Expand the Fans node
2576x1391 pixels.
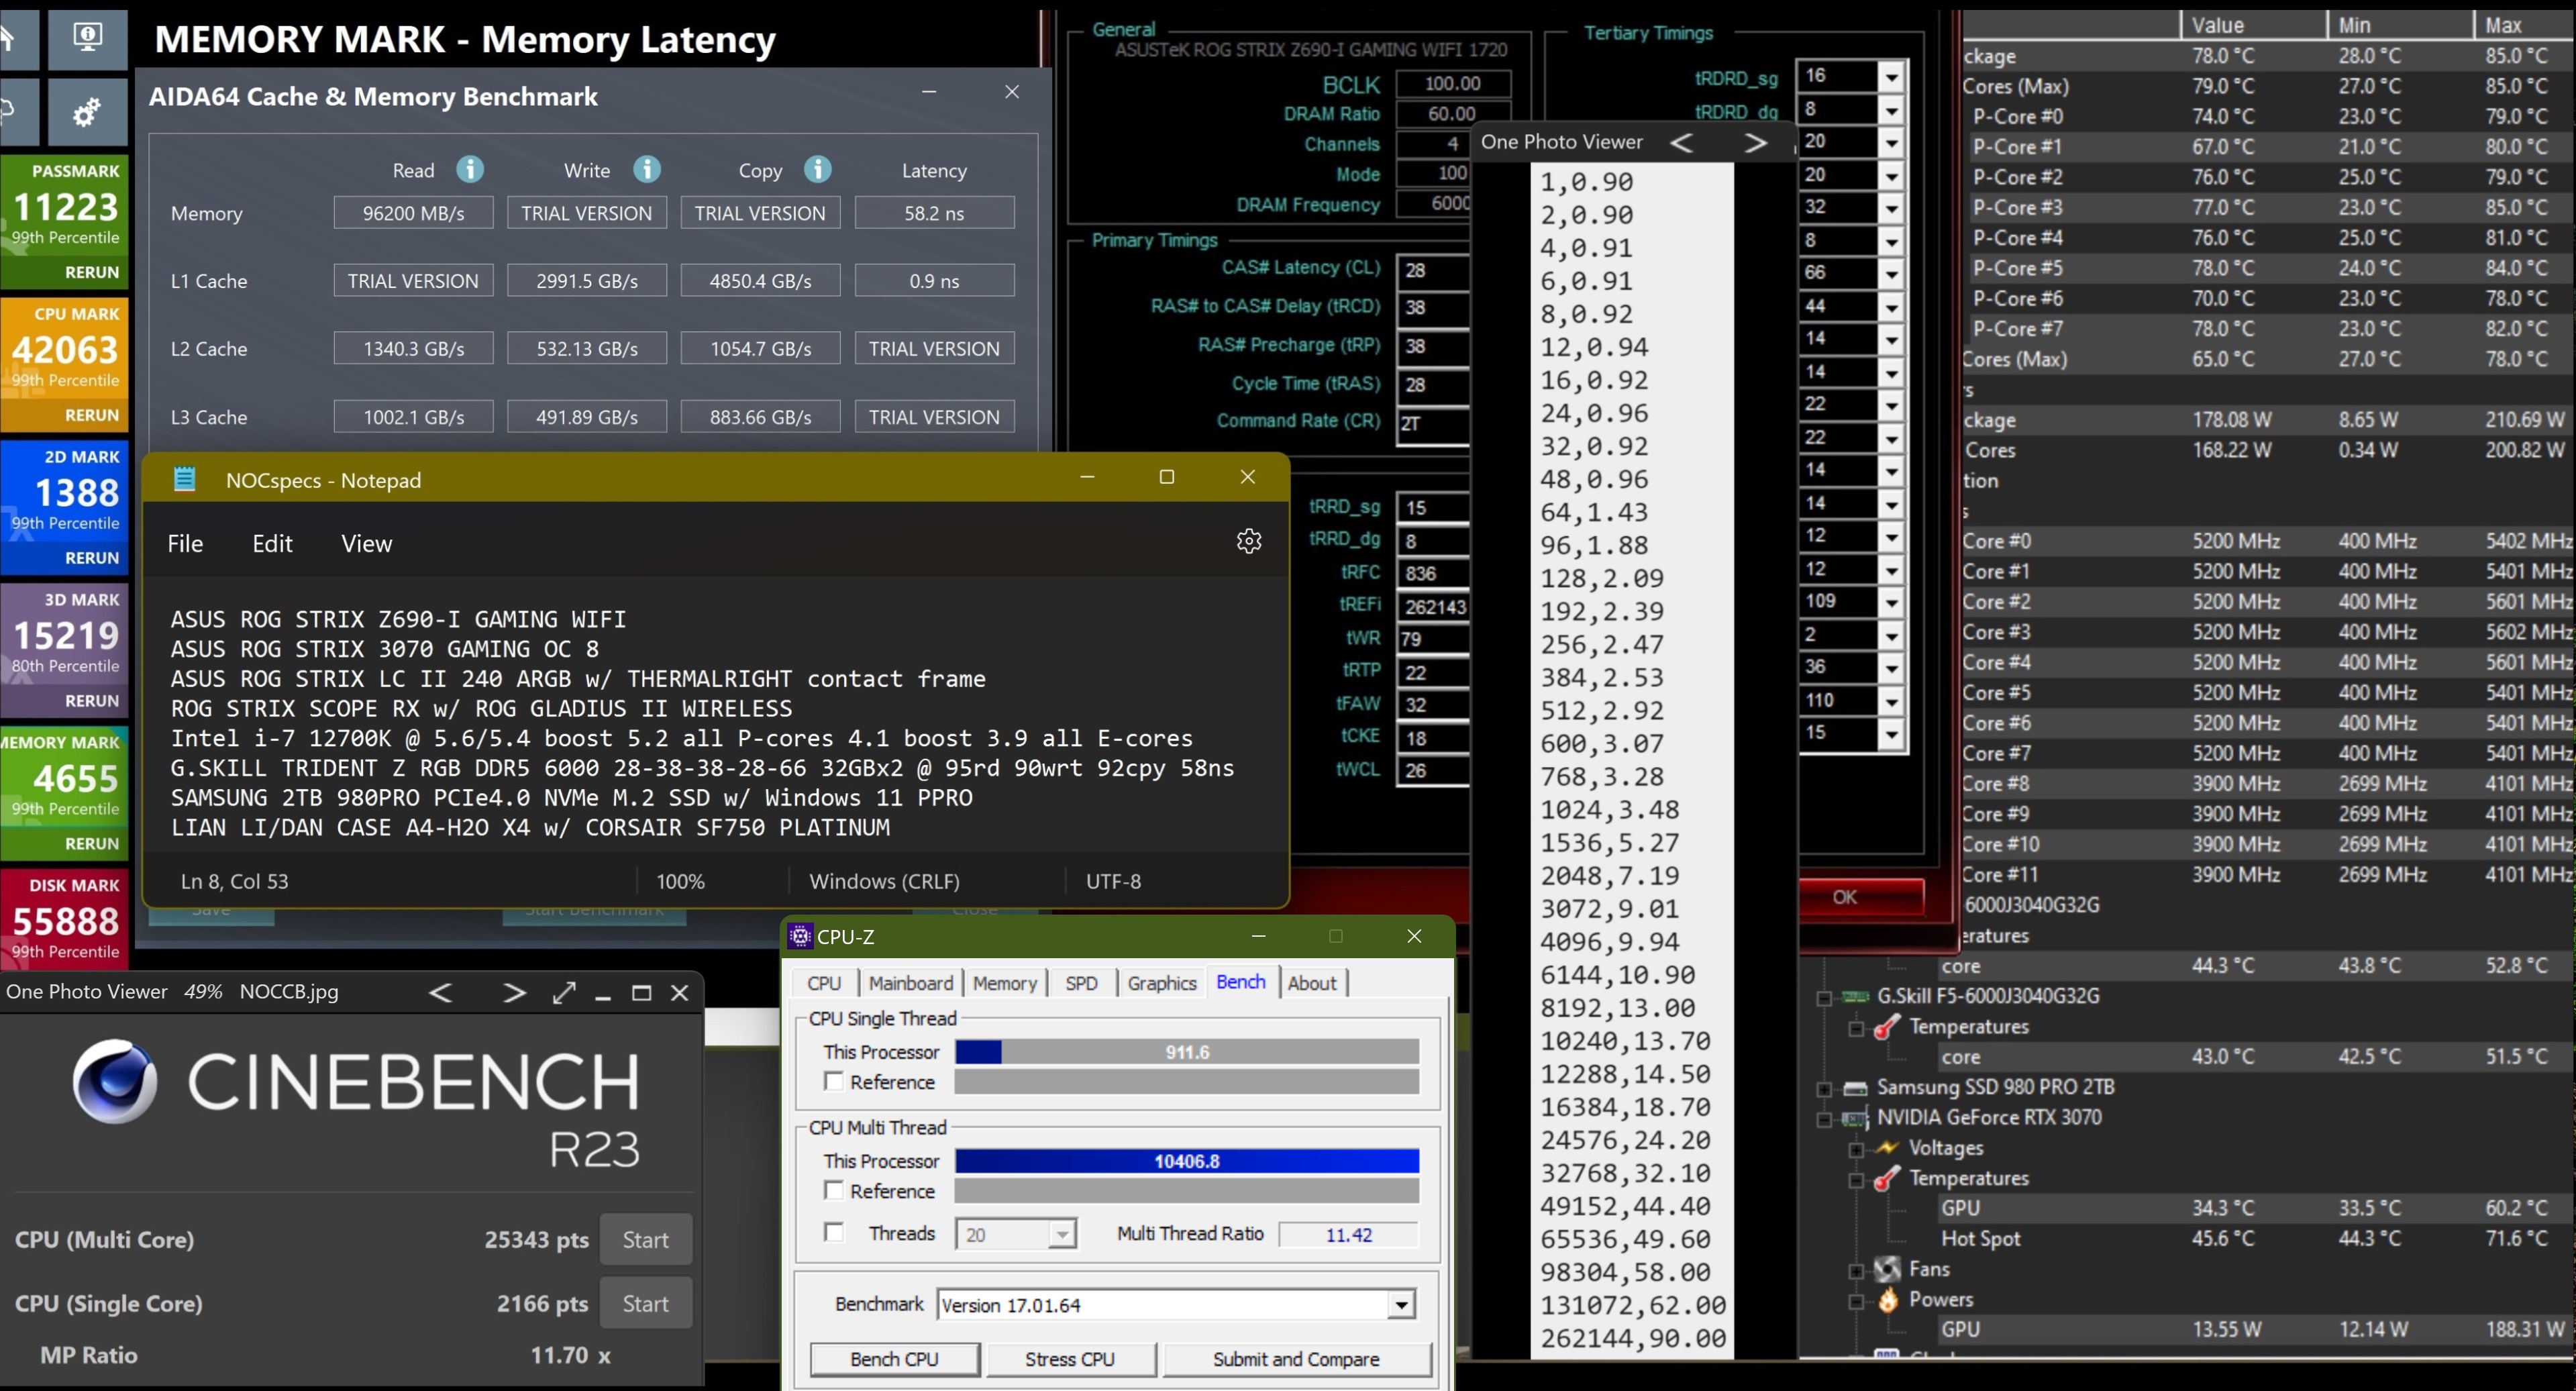point(1856,1271)
